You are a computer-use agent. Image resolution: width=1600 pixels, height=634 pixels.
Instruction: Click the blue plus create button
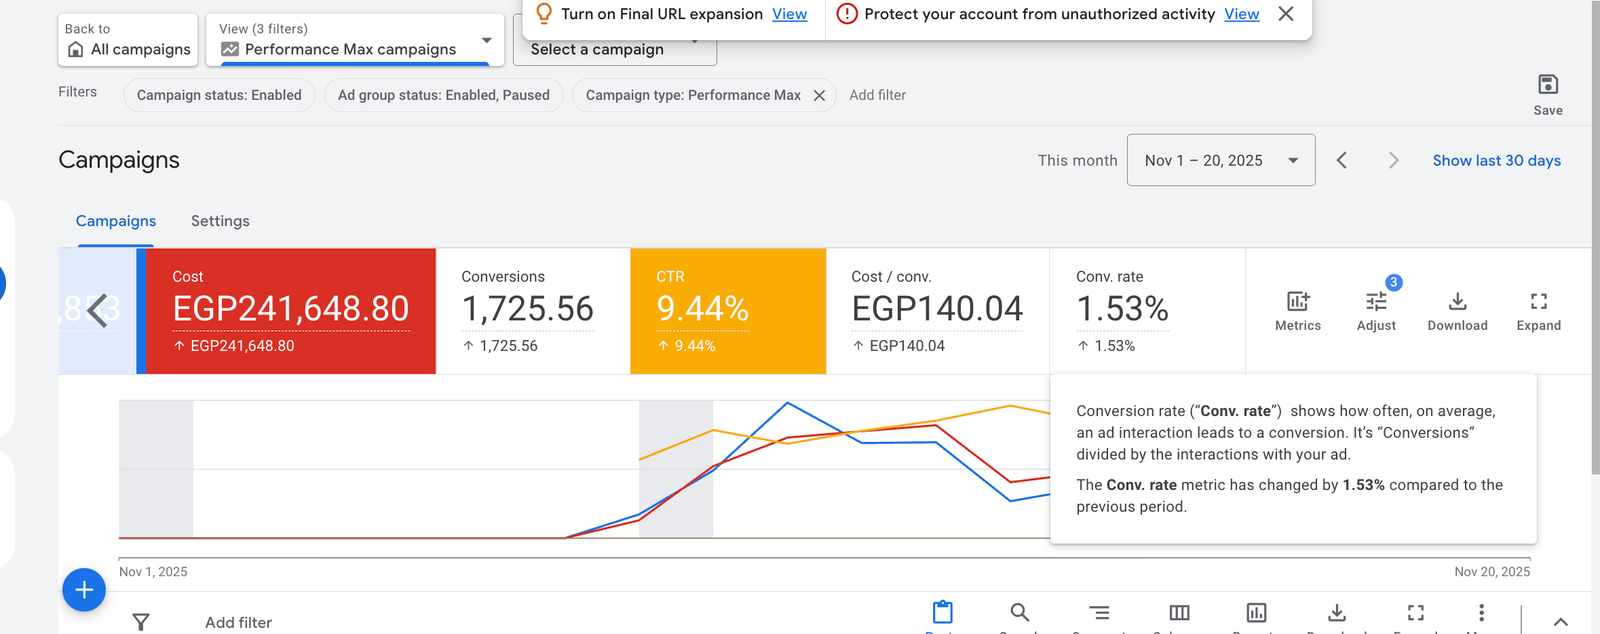coord(84,590)
